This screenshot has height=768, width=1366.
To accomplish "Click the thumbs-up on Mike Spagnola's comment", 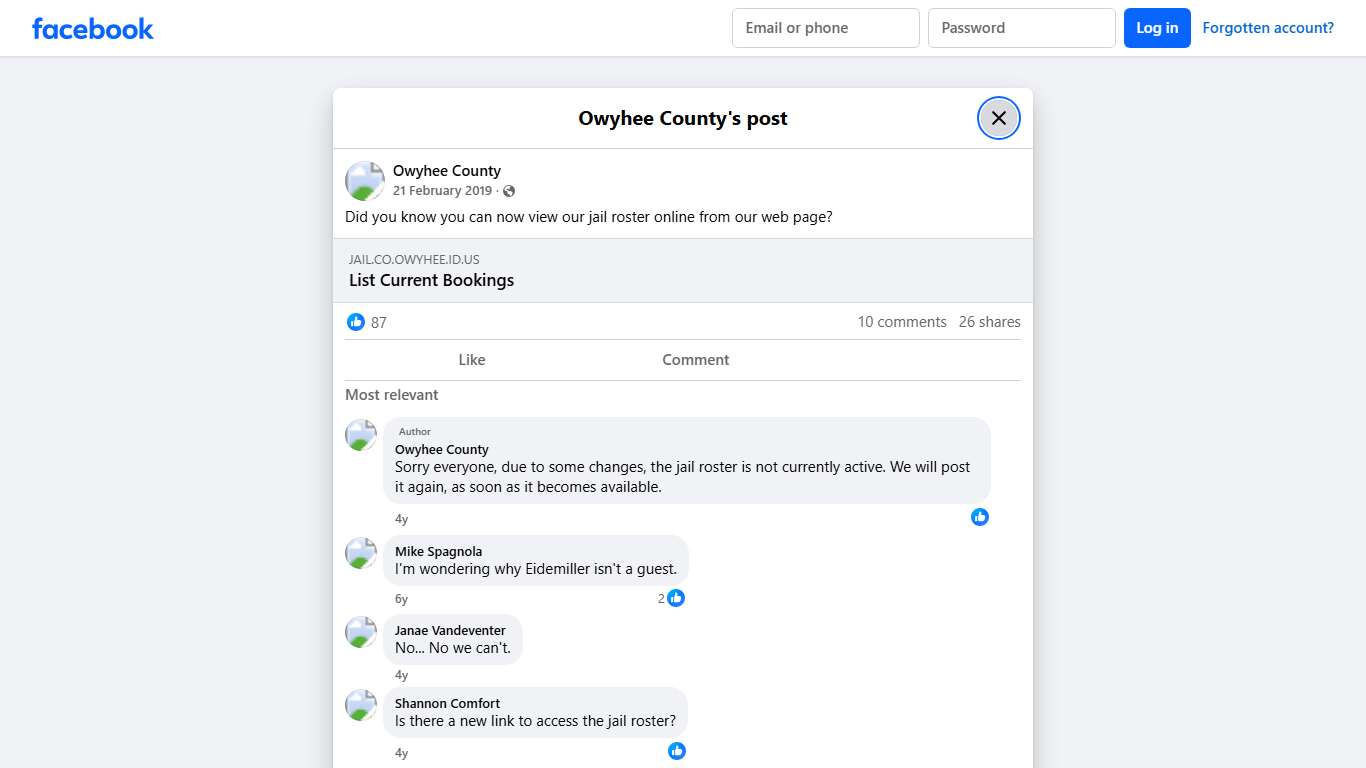I will tap(676, 598).
